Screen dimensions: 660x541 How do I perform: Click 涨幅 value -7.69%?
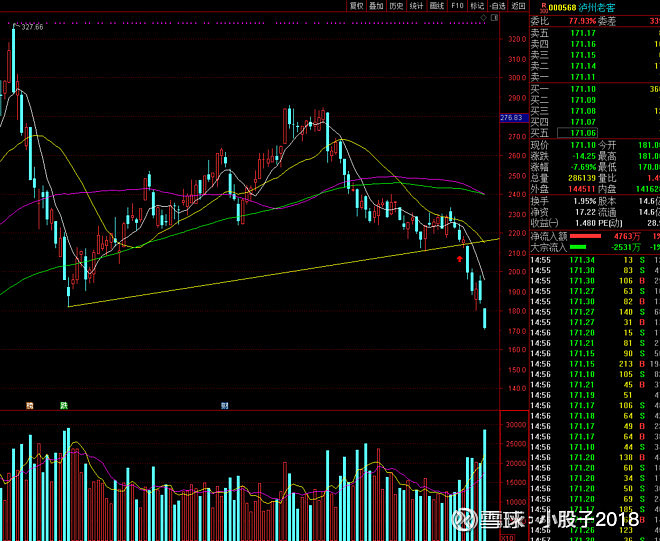tap(583, 167)
